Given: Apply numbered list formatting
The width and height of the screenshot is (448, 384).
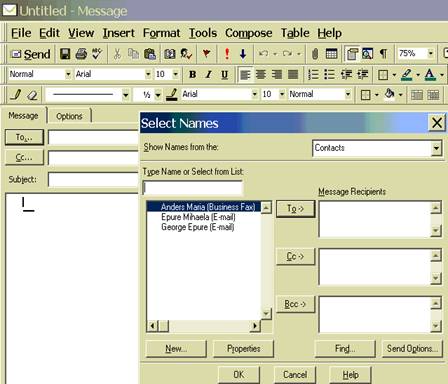Looking at the screenshot, I should pyautogui.click(x=313, y=74).
